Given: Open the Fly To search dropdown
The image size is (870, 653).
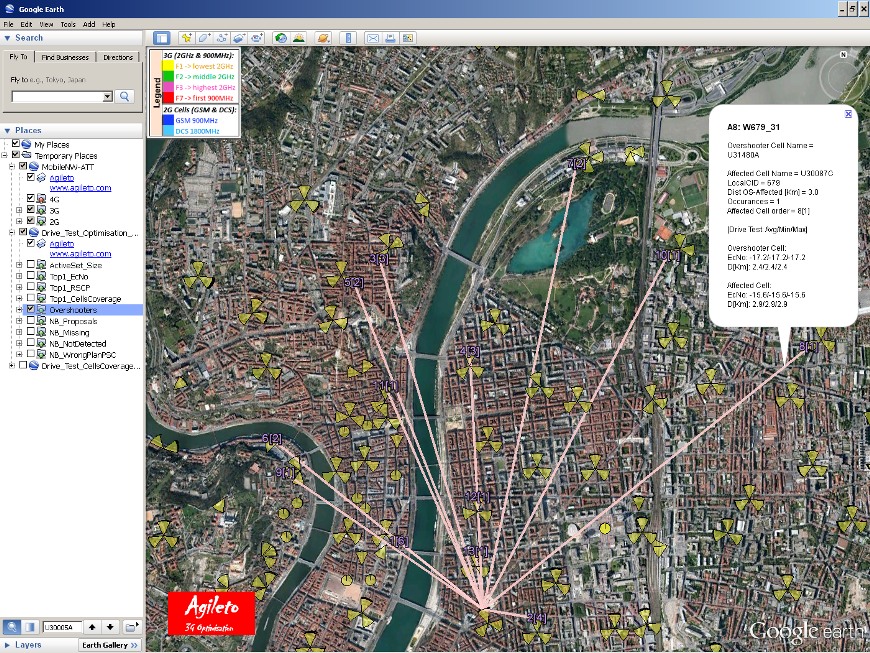Looking at the screenshot, I should (107, 97).
